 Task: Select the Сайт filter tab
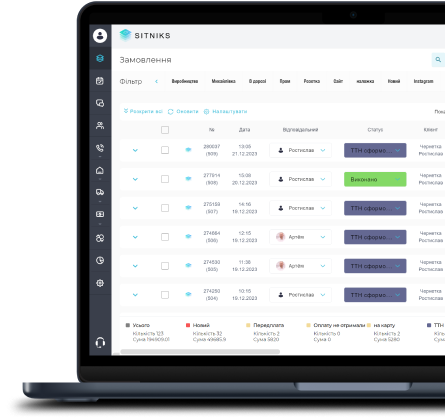338,81
